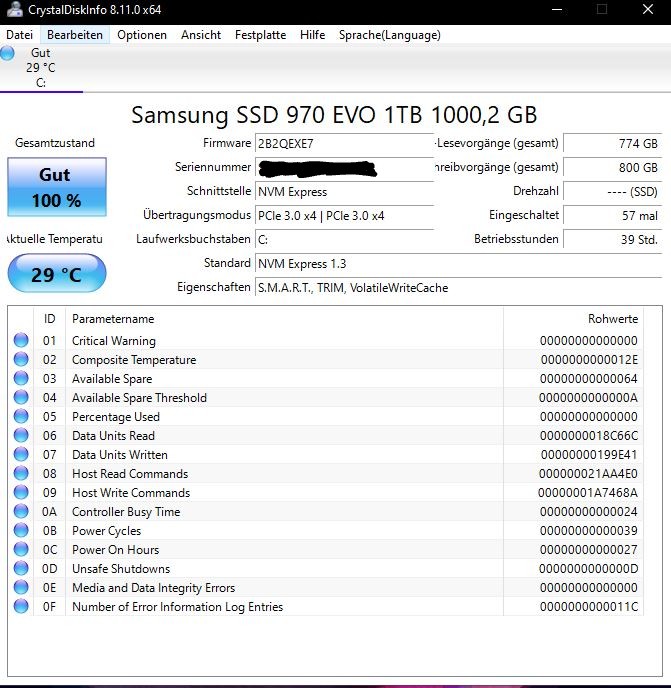
Task: Select the Data Units Written parameter name
Action: (120, 455)
